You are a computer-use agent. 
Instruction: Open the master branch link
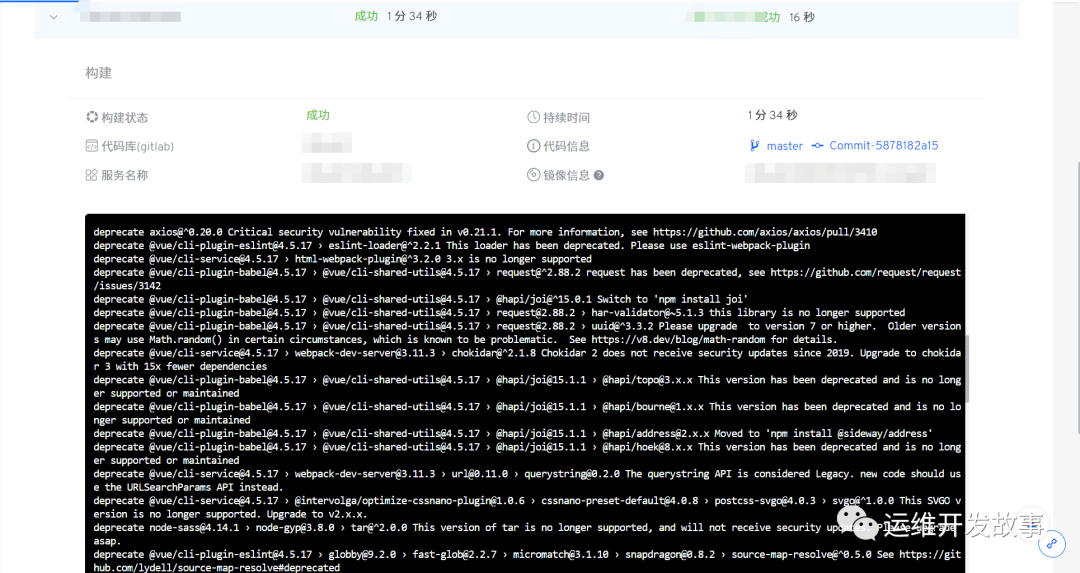[784, 146]
